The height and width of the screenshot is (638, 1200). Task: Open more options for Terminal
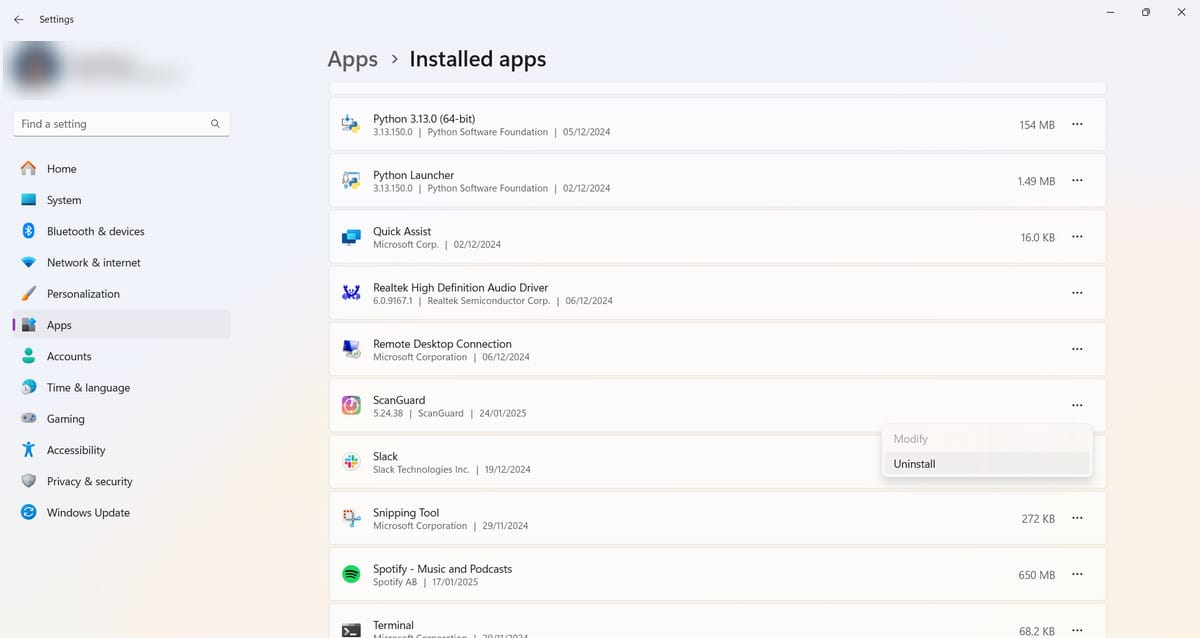[x=1077, y=630]
